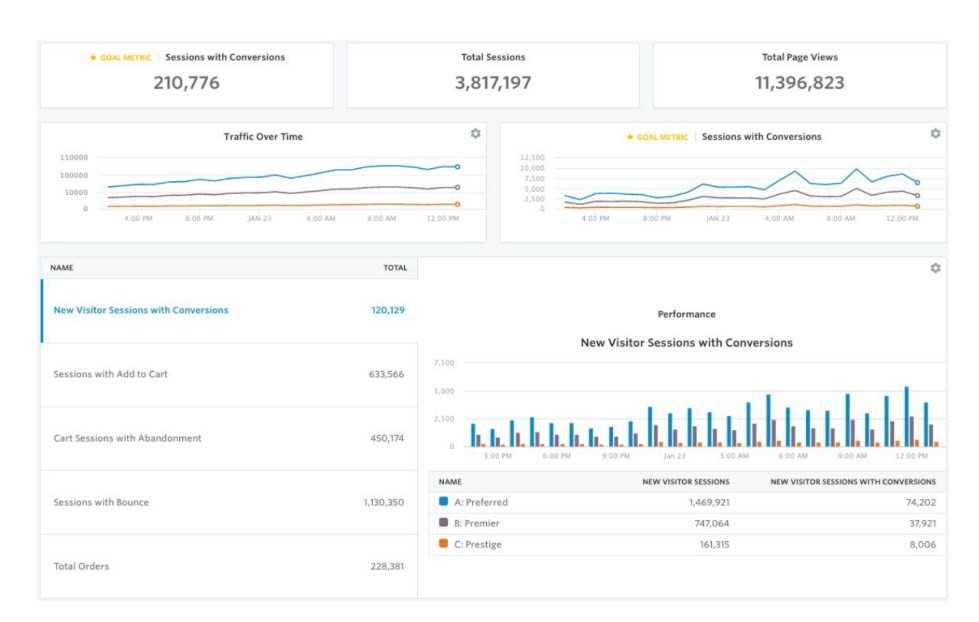Open gear menu on Sessions with Conversions chart

(x=935, y=133)
